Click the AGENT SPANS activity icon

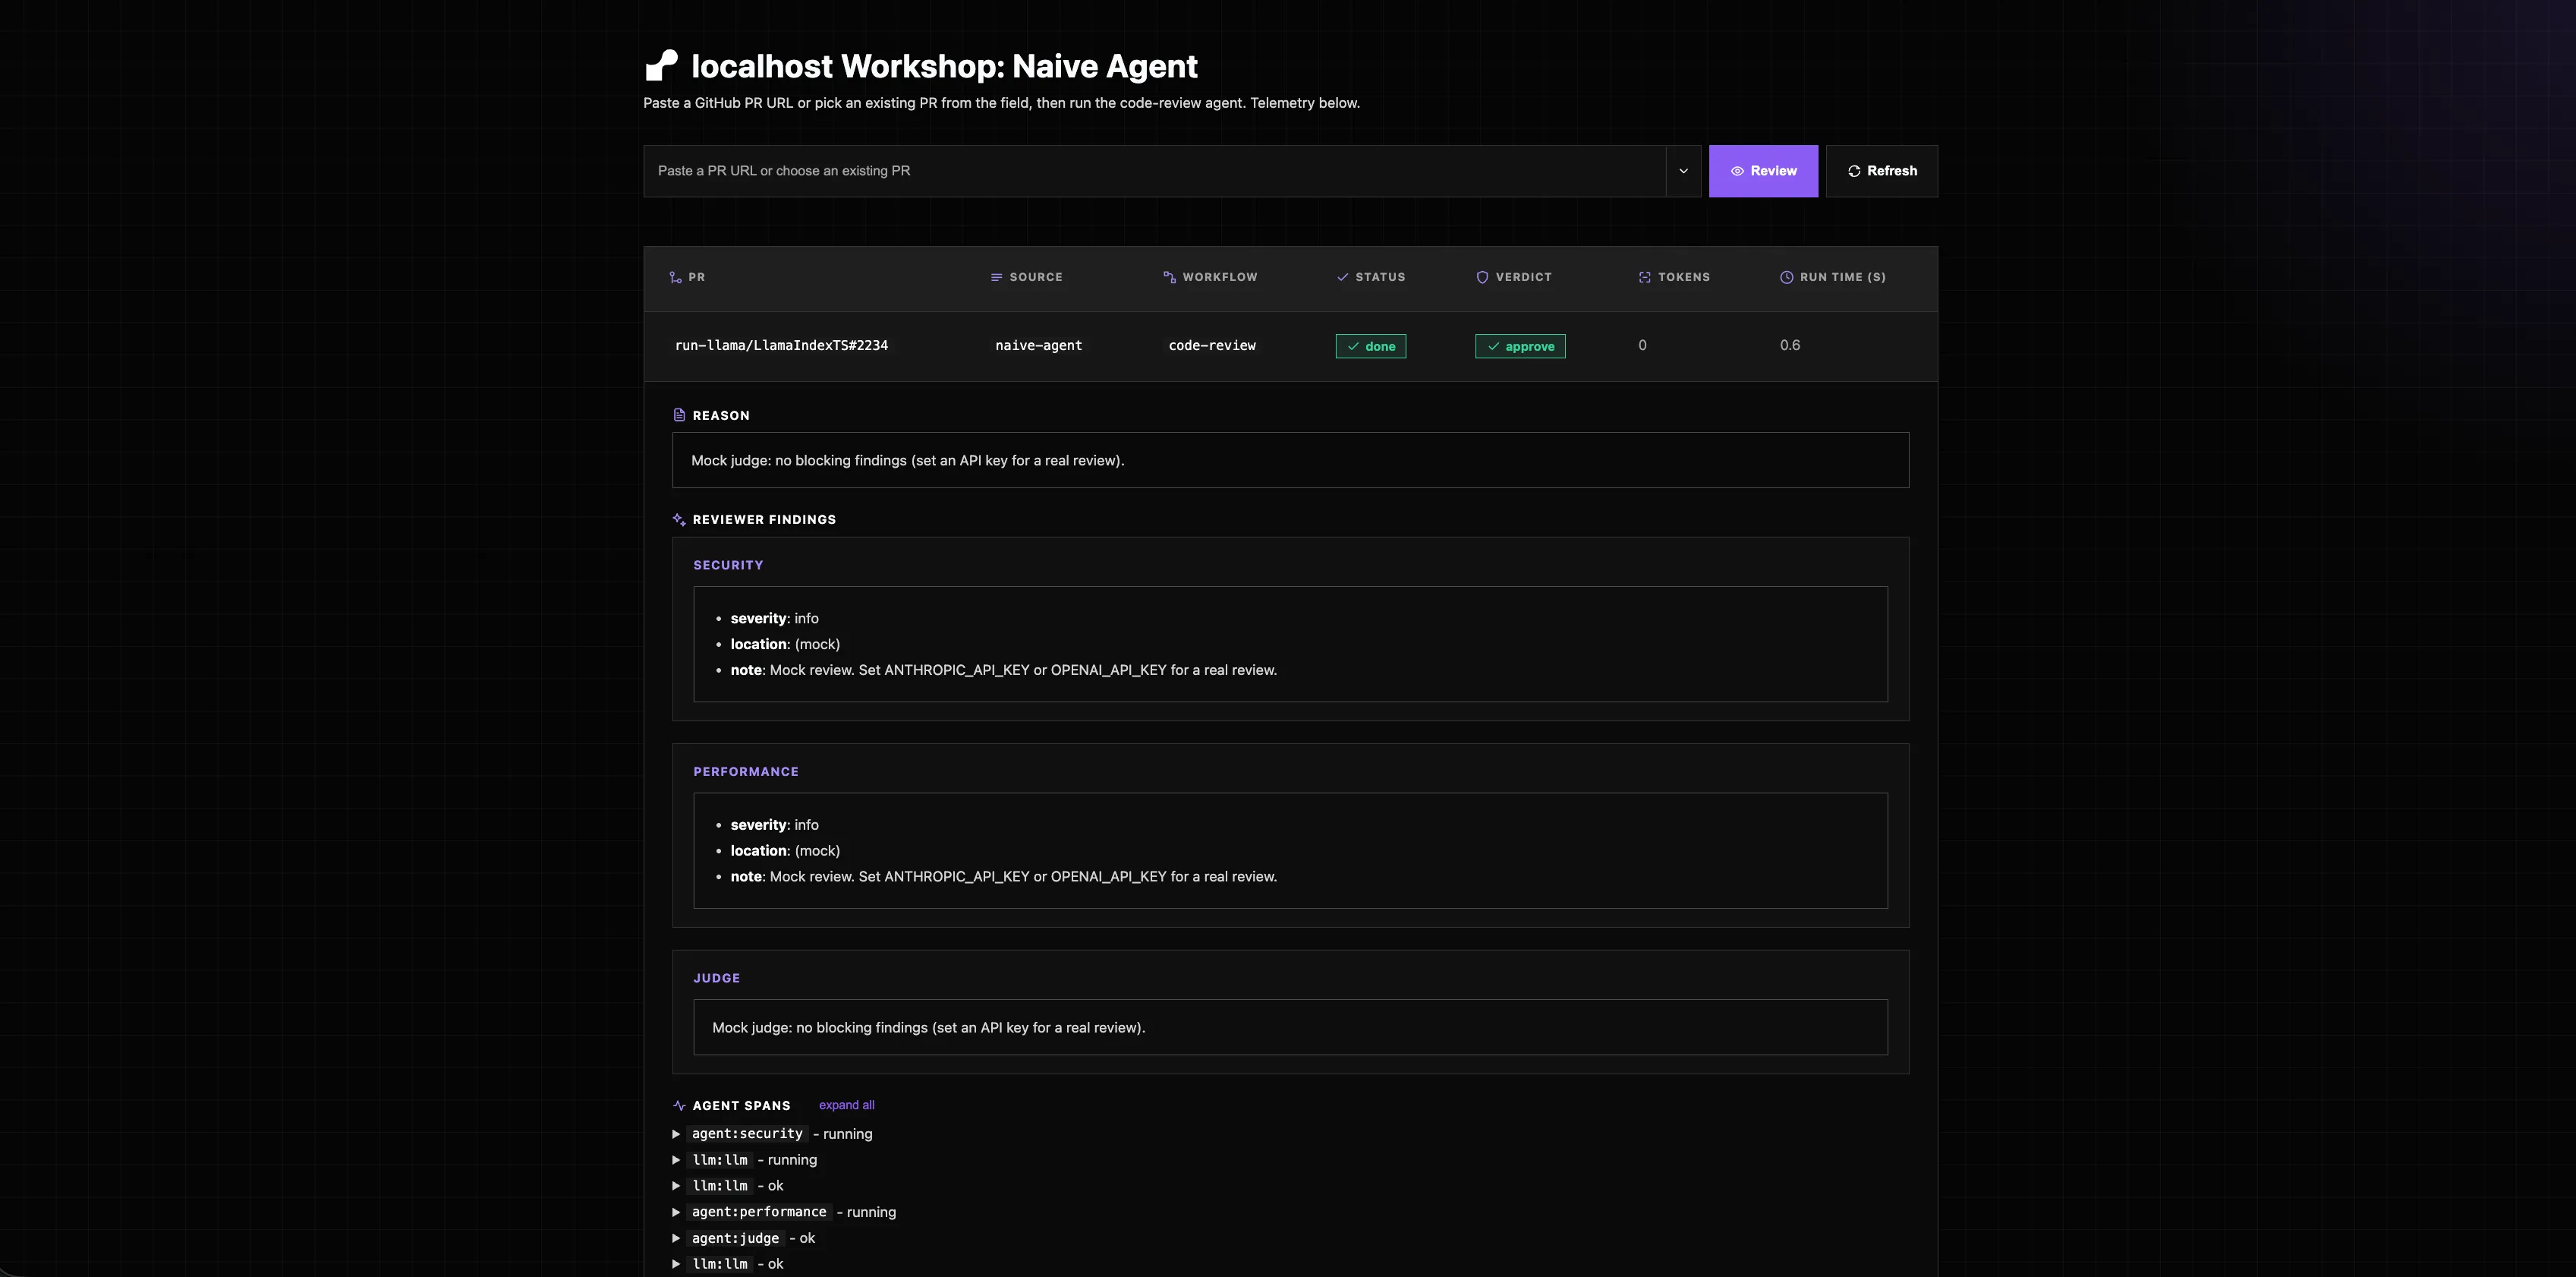(679, 1105)
